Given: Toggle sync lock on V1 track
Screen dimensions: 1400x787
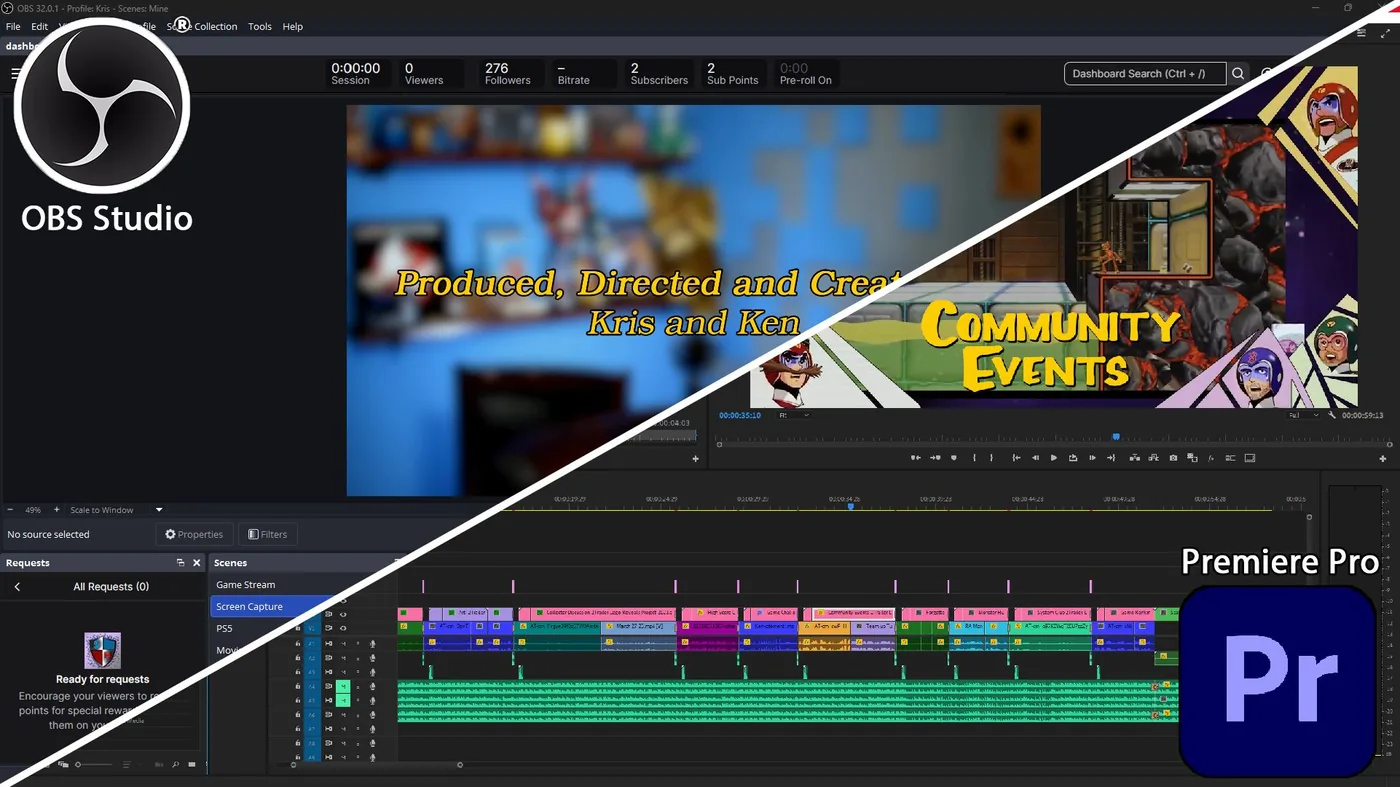Looking at the screenshot, I should coord(328,628).
